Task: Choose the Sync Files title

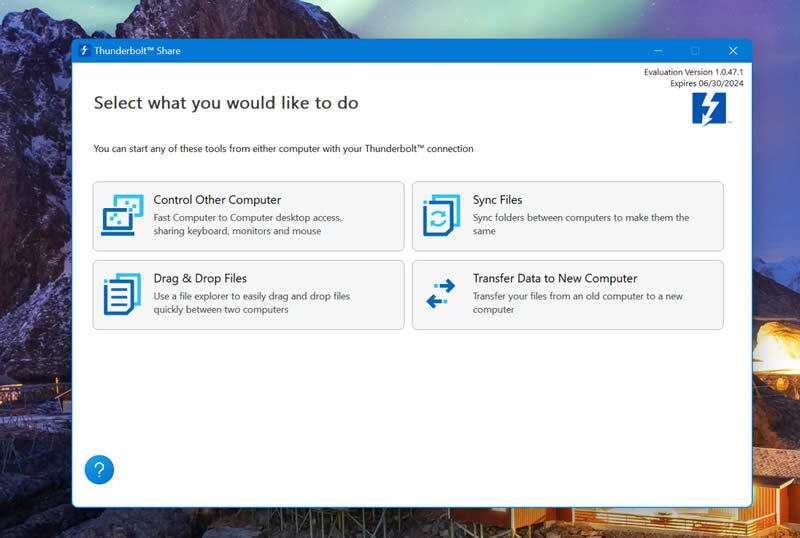Action: [x=497, y=200]
